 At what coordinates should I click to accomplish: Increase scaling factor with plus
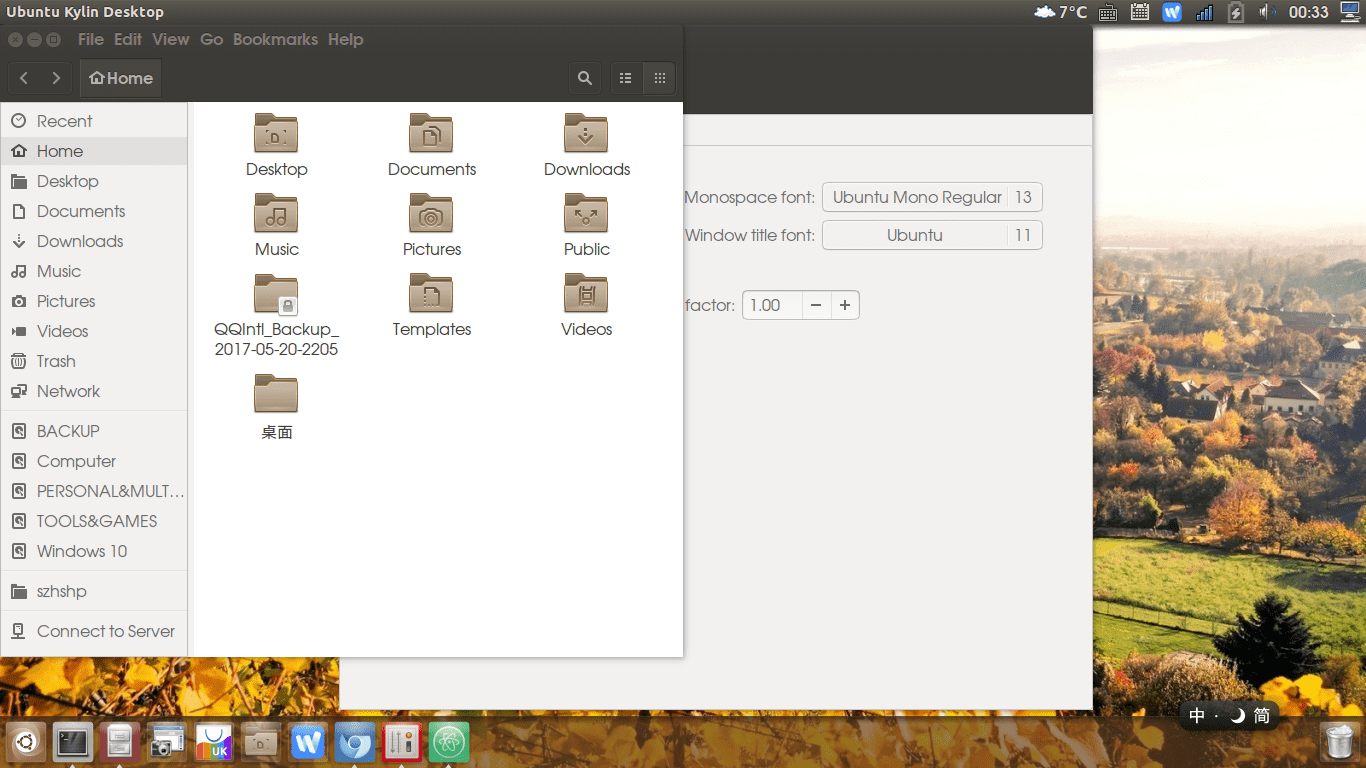845,305
